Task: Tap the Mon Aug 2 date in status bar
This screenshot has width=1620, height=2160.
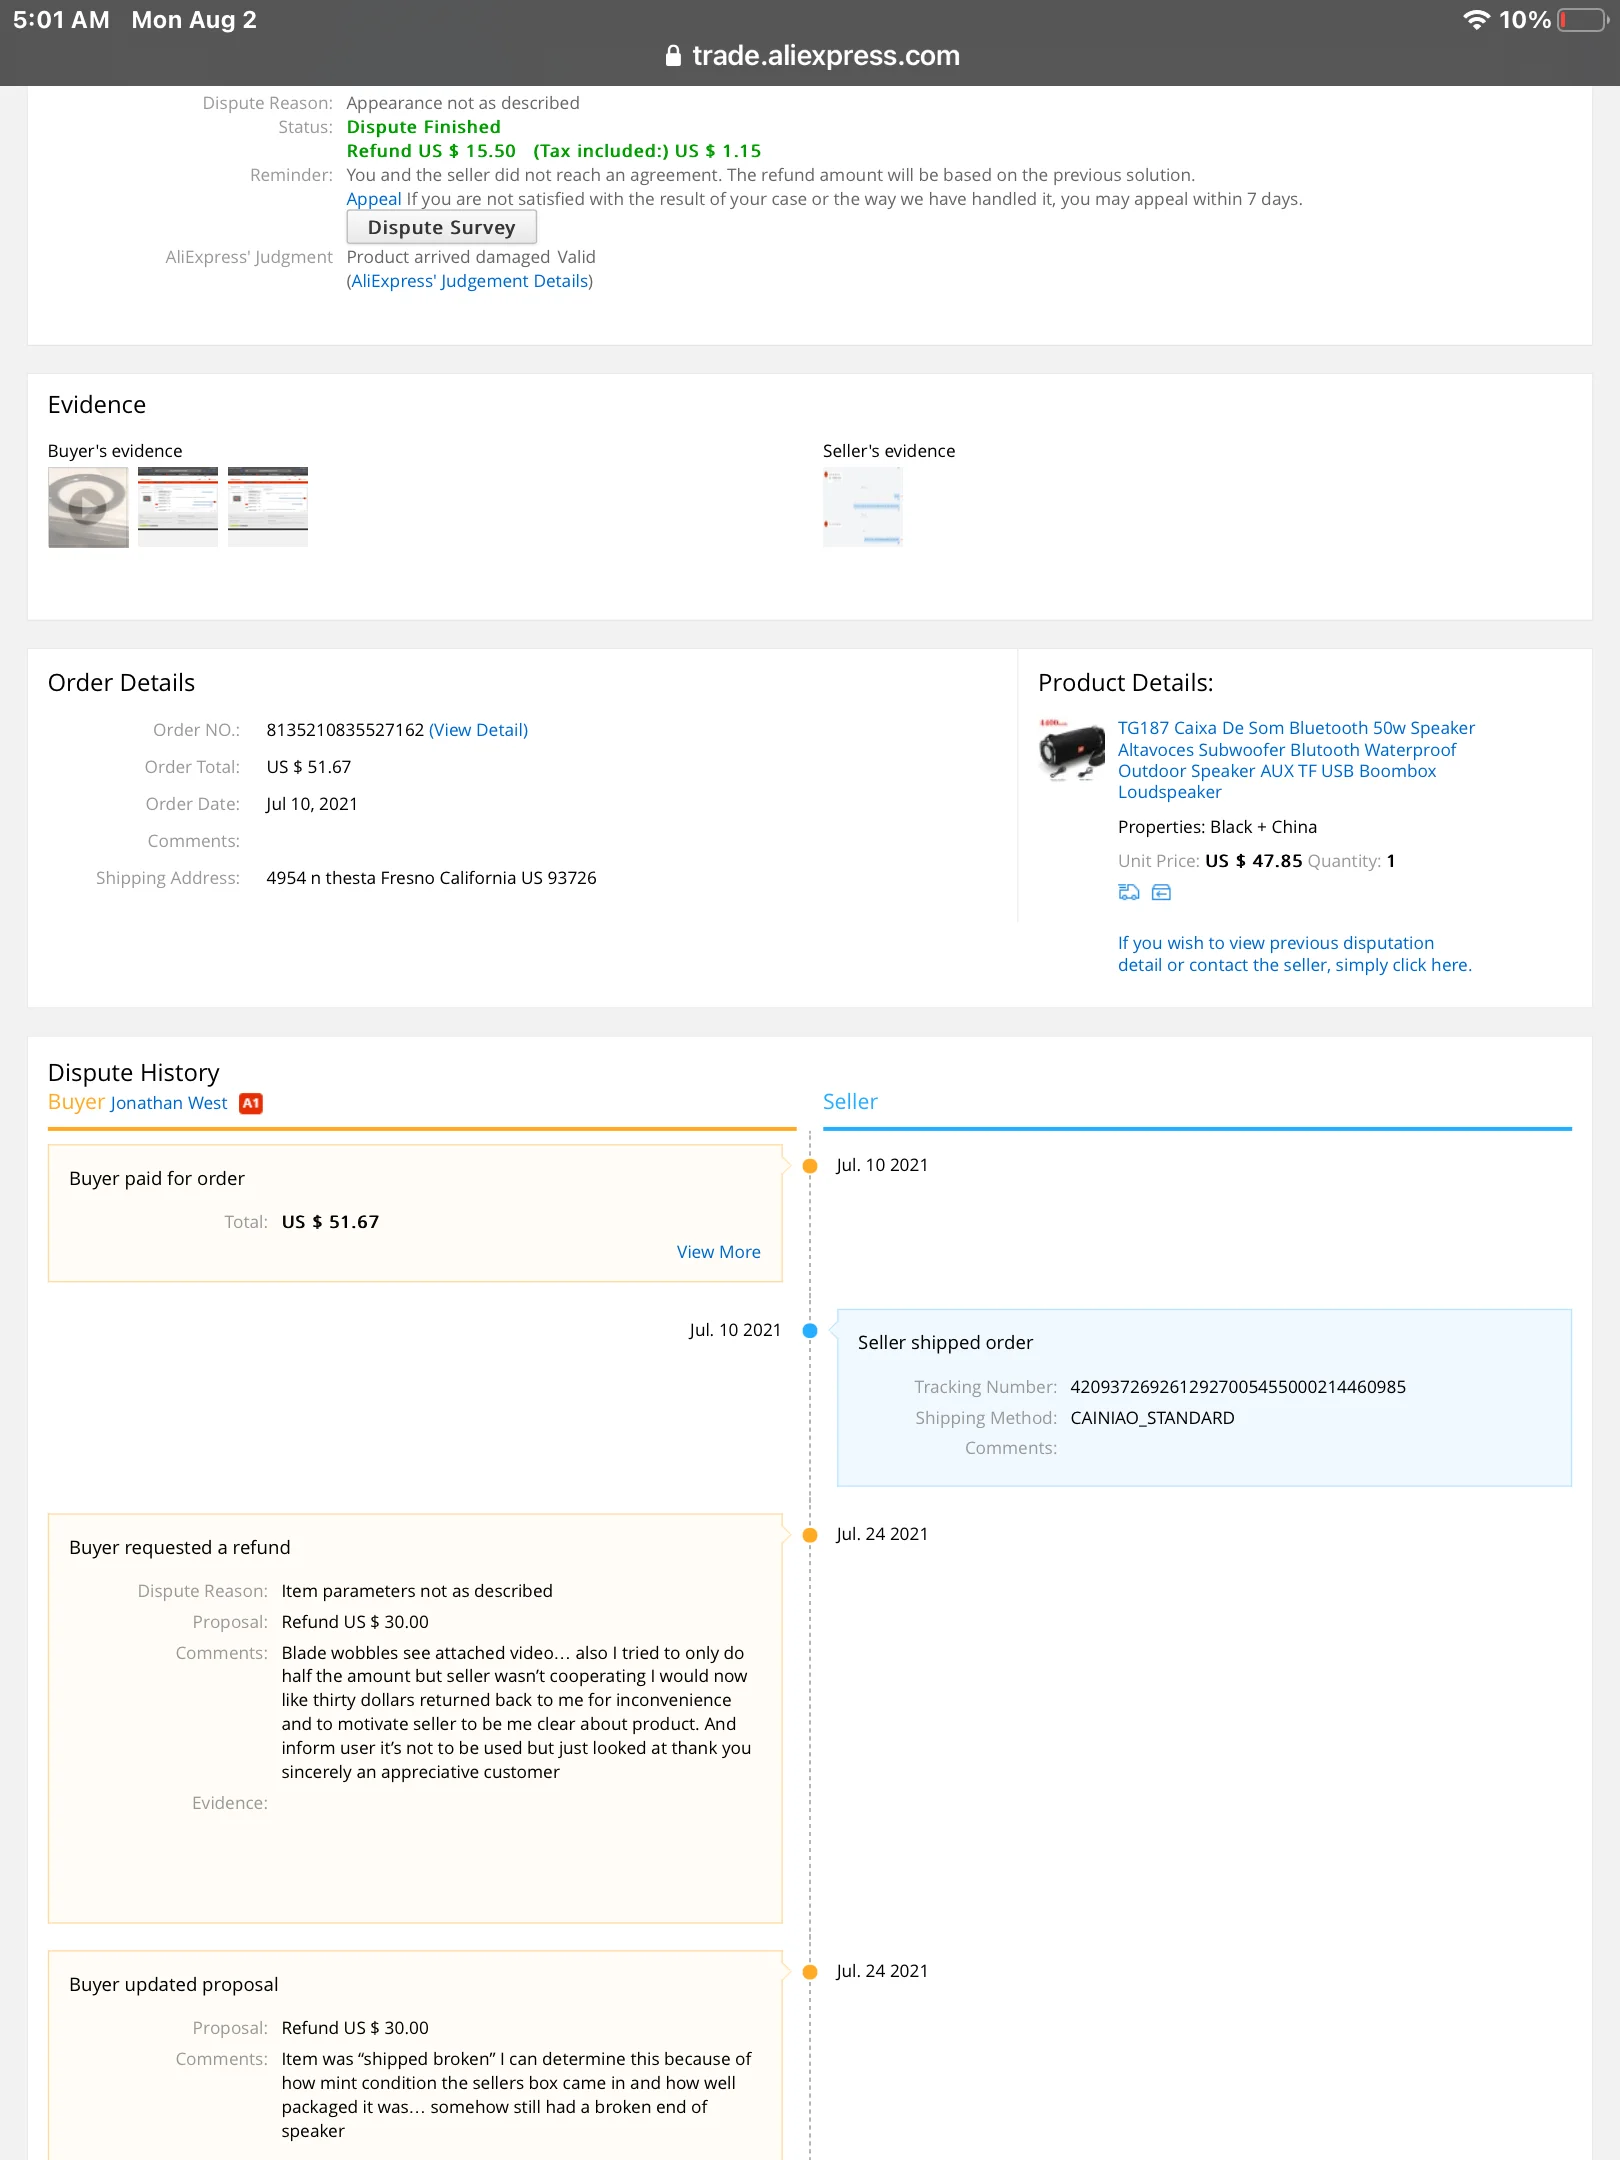Action: (x=194, y=20)
